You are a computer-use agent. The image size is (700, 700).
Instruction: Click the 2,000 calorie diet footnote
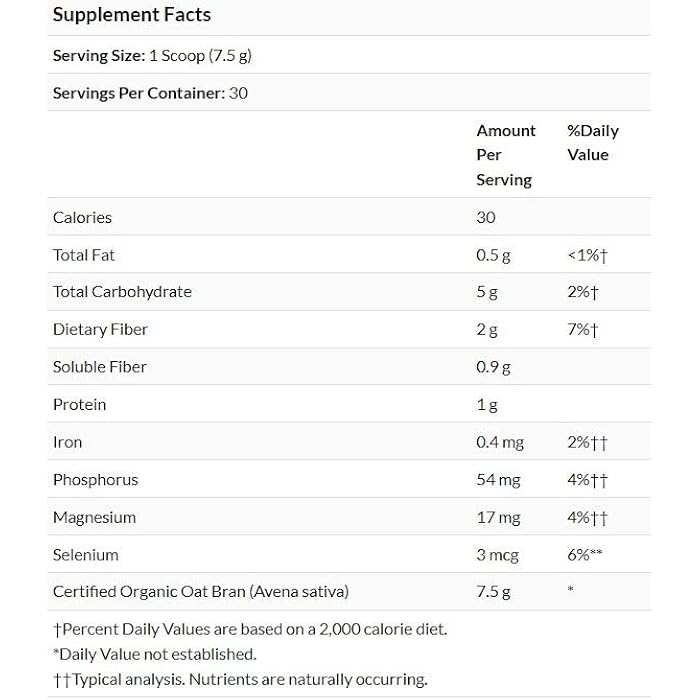(x=250, y=629)
